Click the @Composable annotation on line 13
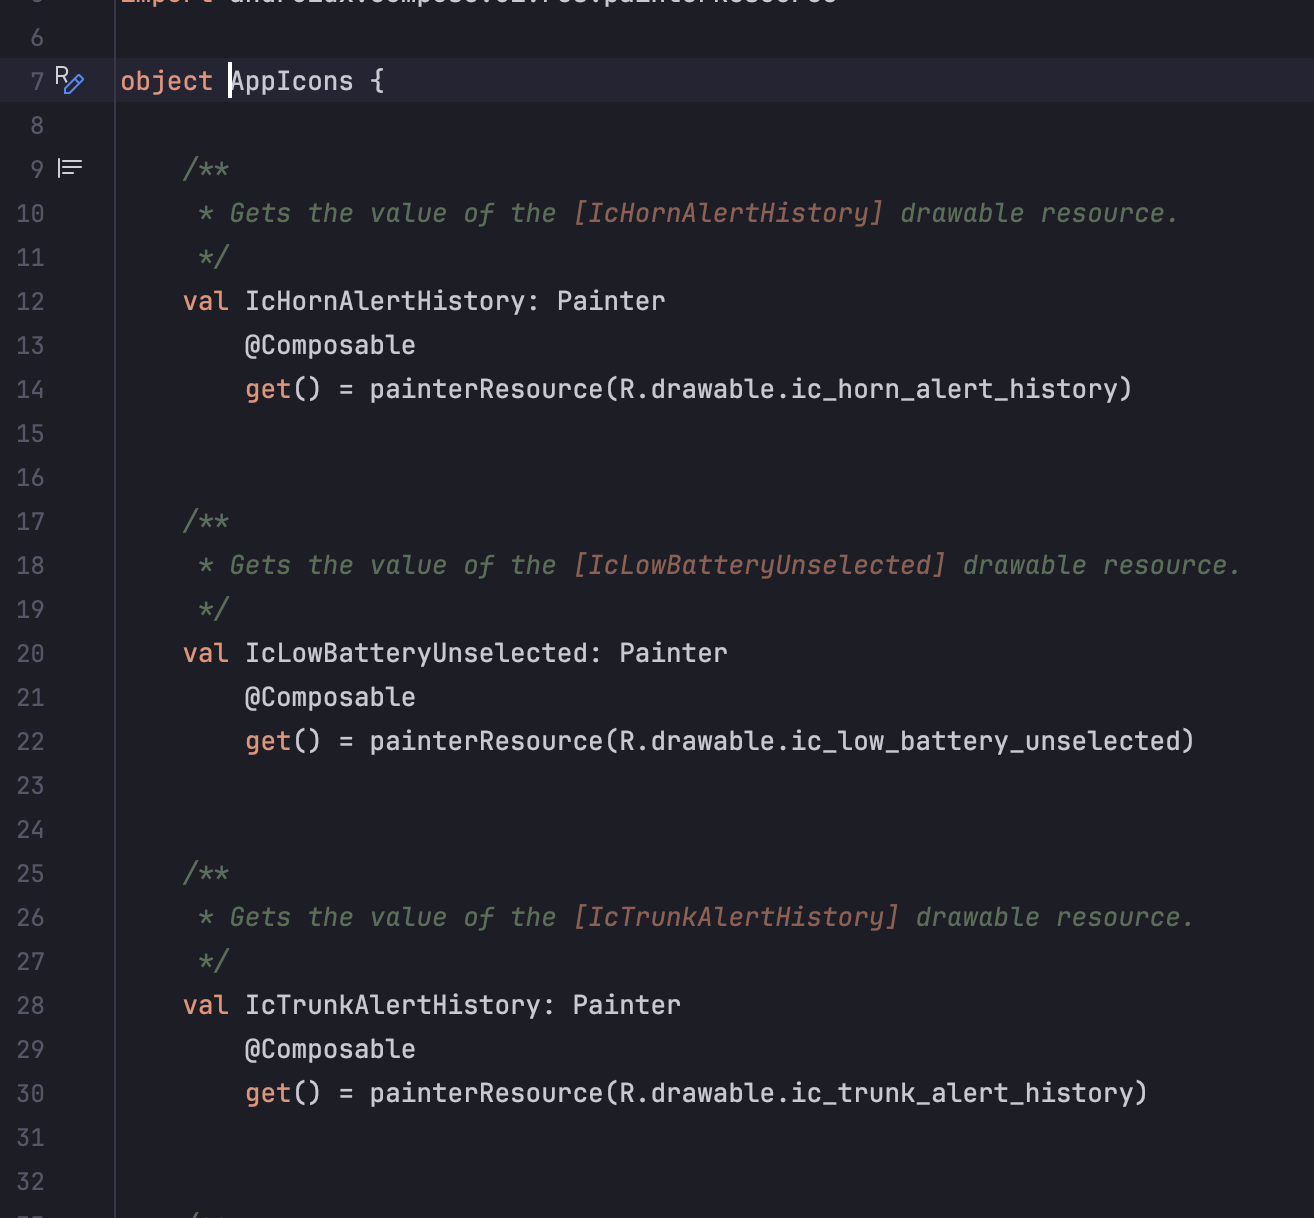The height and width of the screenshot is (1218, 1314). 330,345
